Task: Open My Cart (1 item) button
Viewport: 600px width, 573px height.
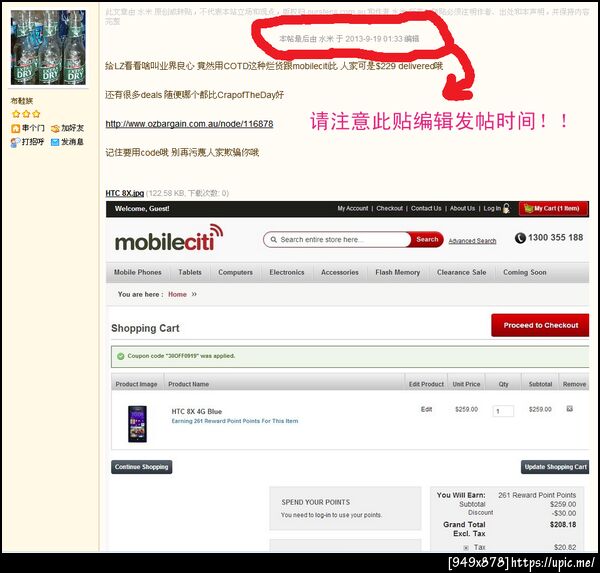Action: [553, 209]
